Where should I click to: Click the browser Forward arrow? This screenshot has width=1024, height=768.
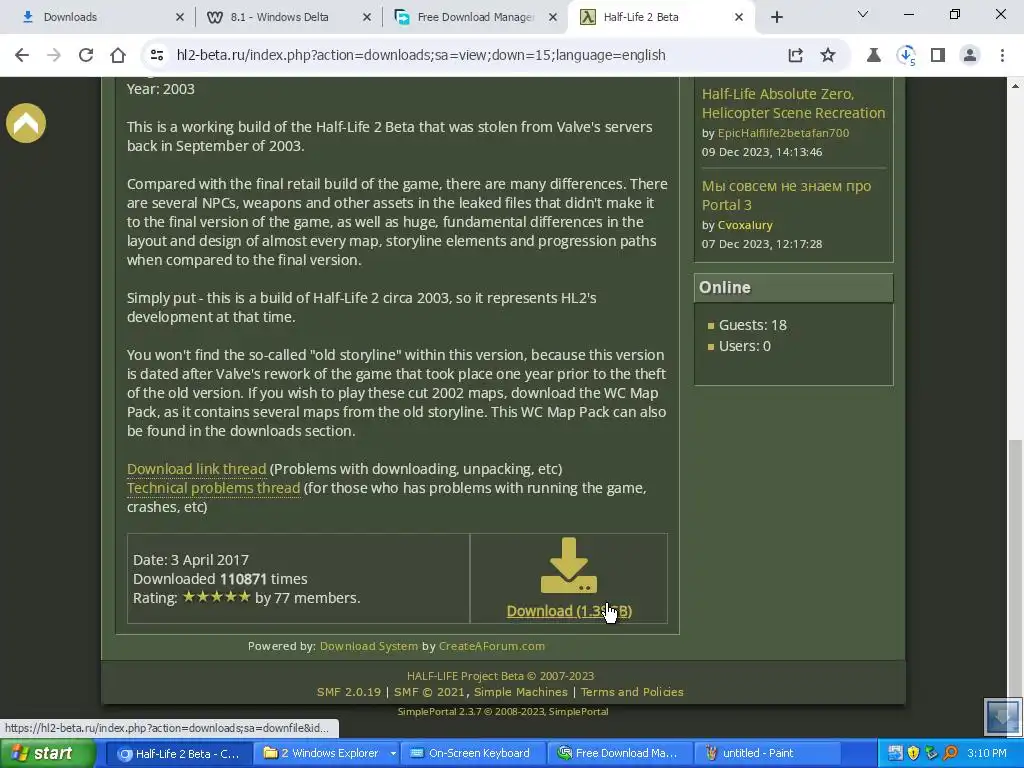click(x=54, y=56)
